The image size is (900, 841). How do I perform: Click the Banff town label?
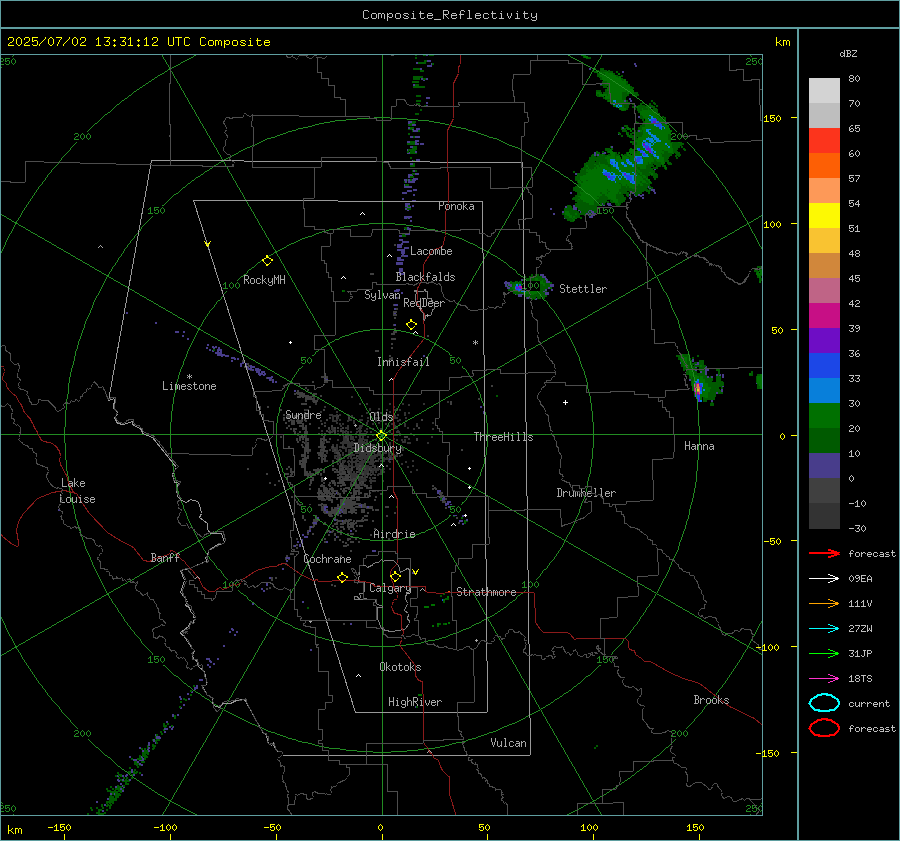[x=165, y=557]
